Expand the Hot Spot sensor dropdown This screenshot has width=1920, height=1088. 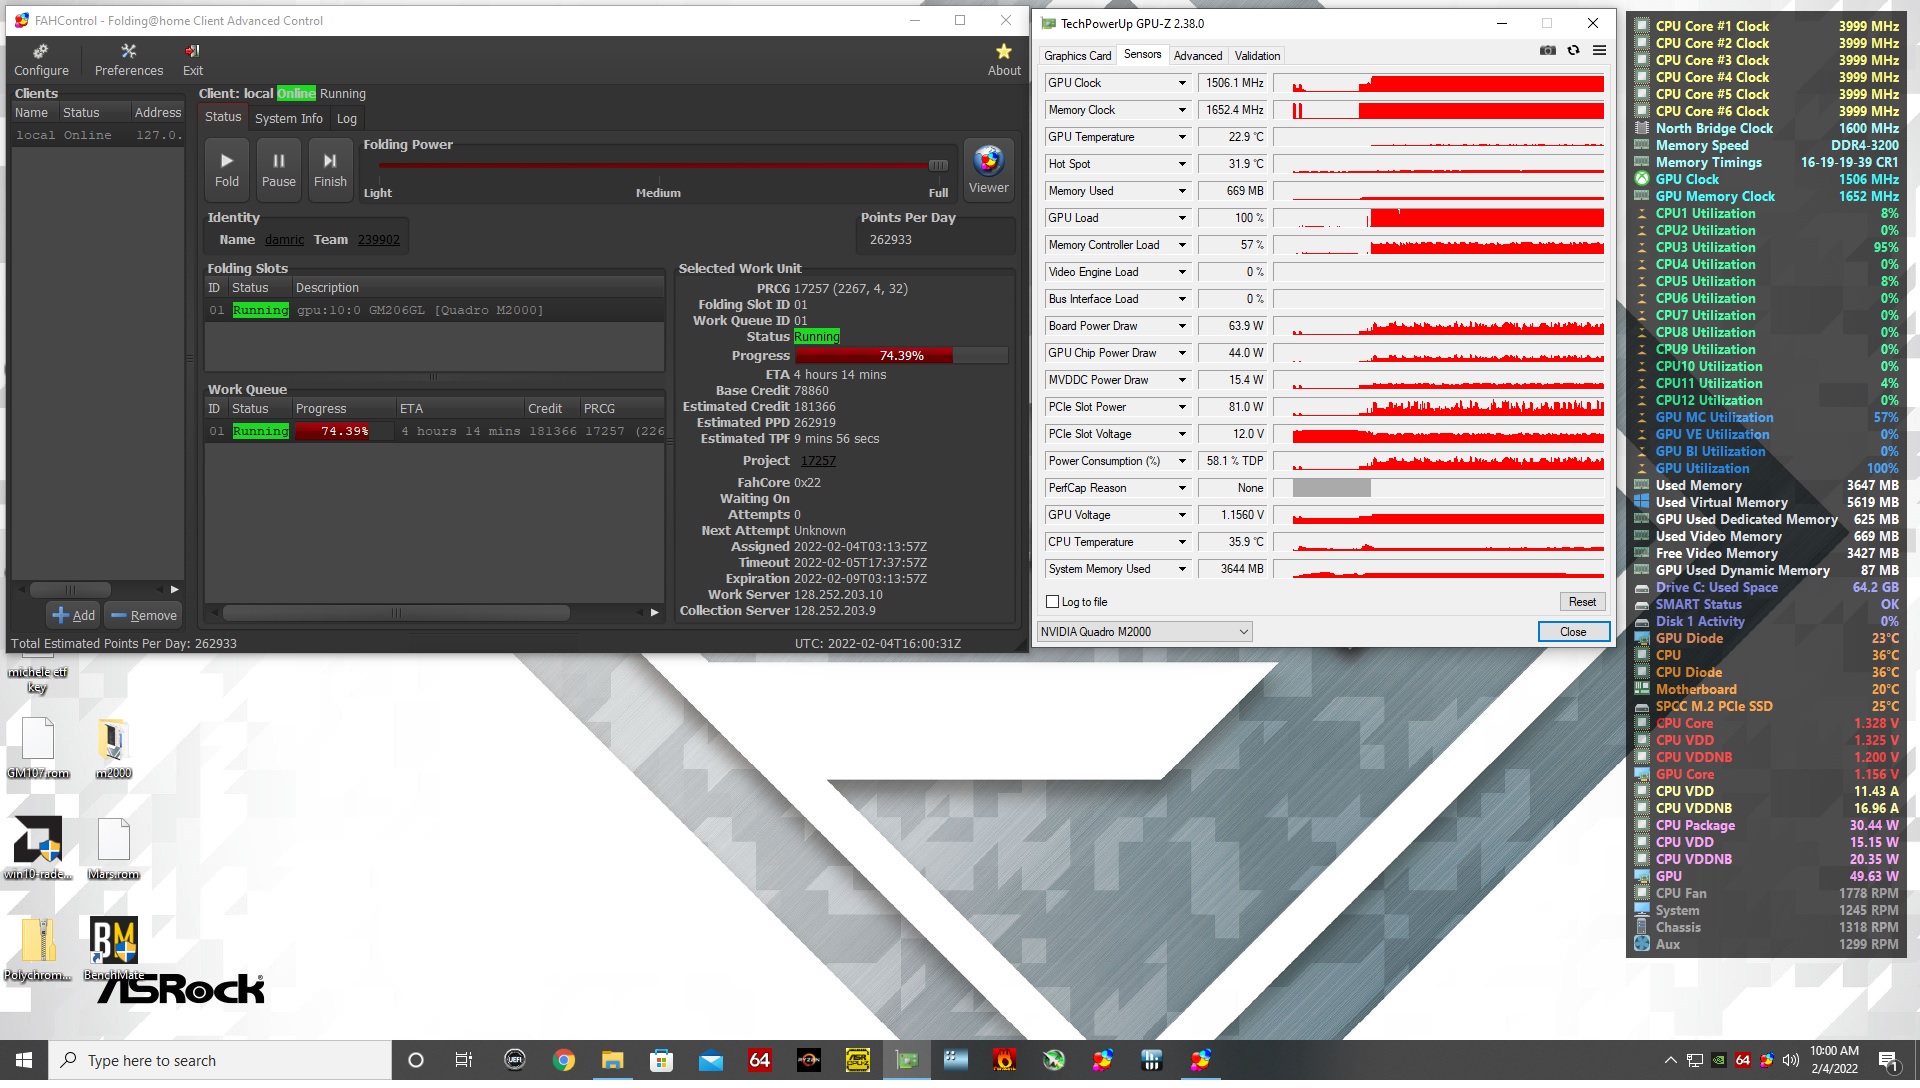1182,164
